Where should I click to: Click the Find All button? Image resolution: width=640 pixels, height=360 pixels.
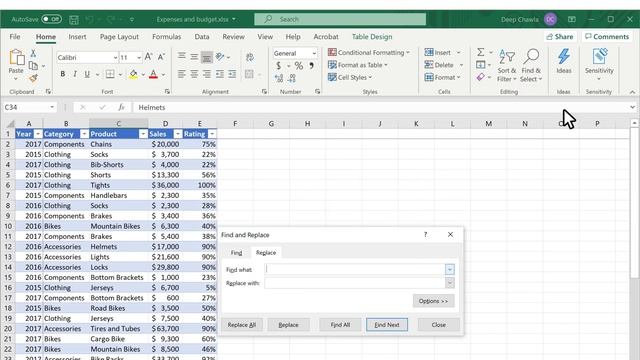[340, 325]
